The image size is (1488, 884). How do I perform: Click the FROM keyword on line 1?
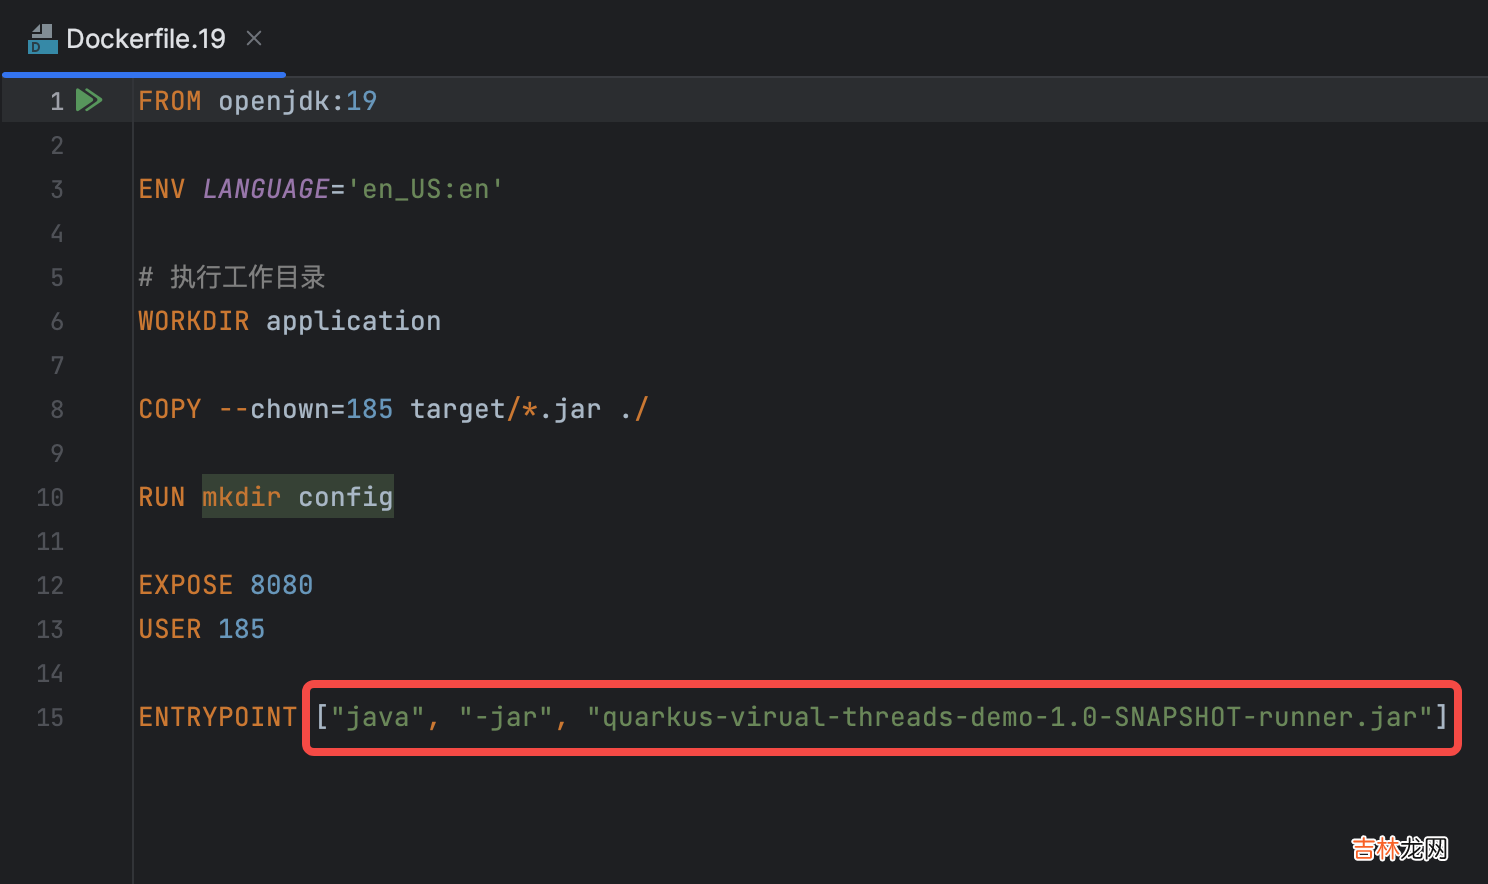point(169,101)
